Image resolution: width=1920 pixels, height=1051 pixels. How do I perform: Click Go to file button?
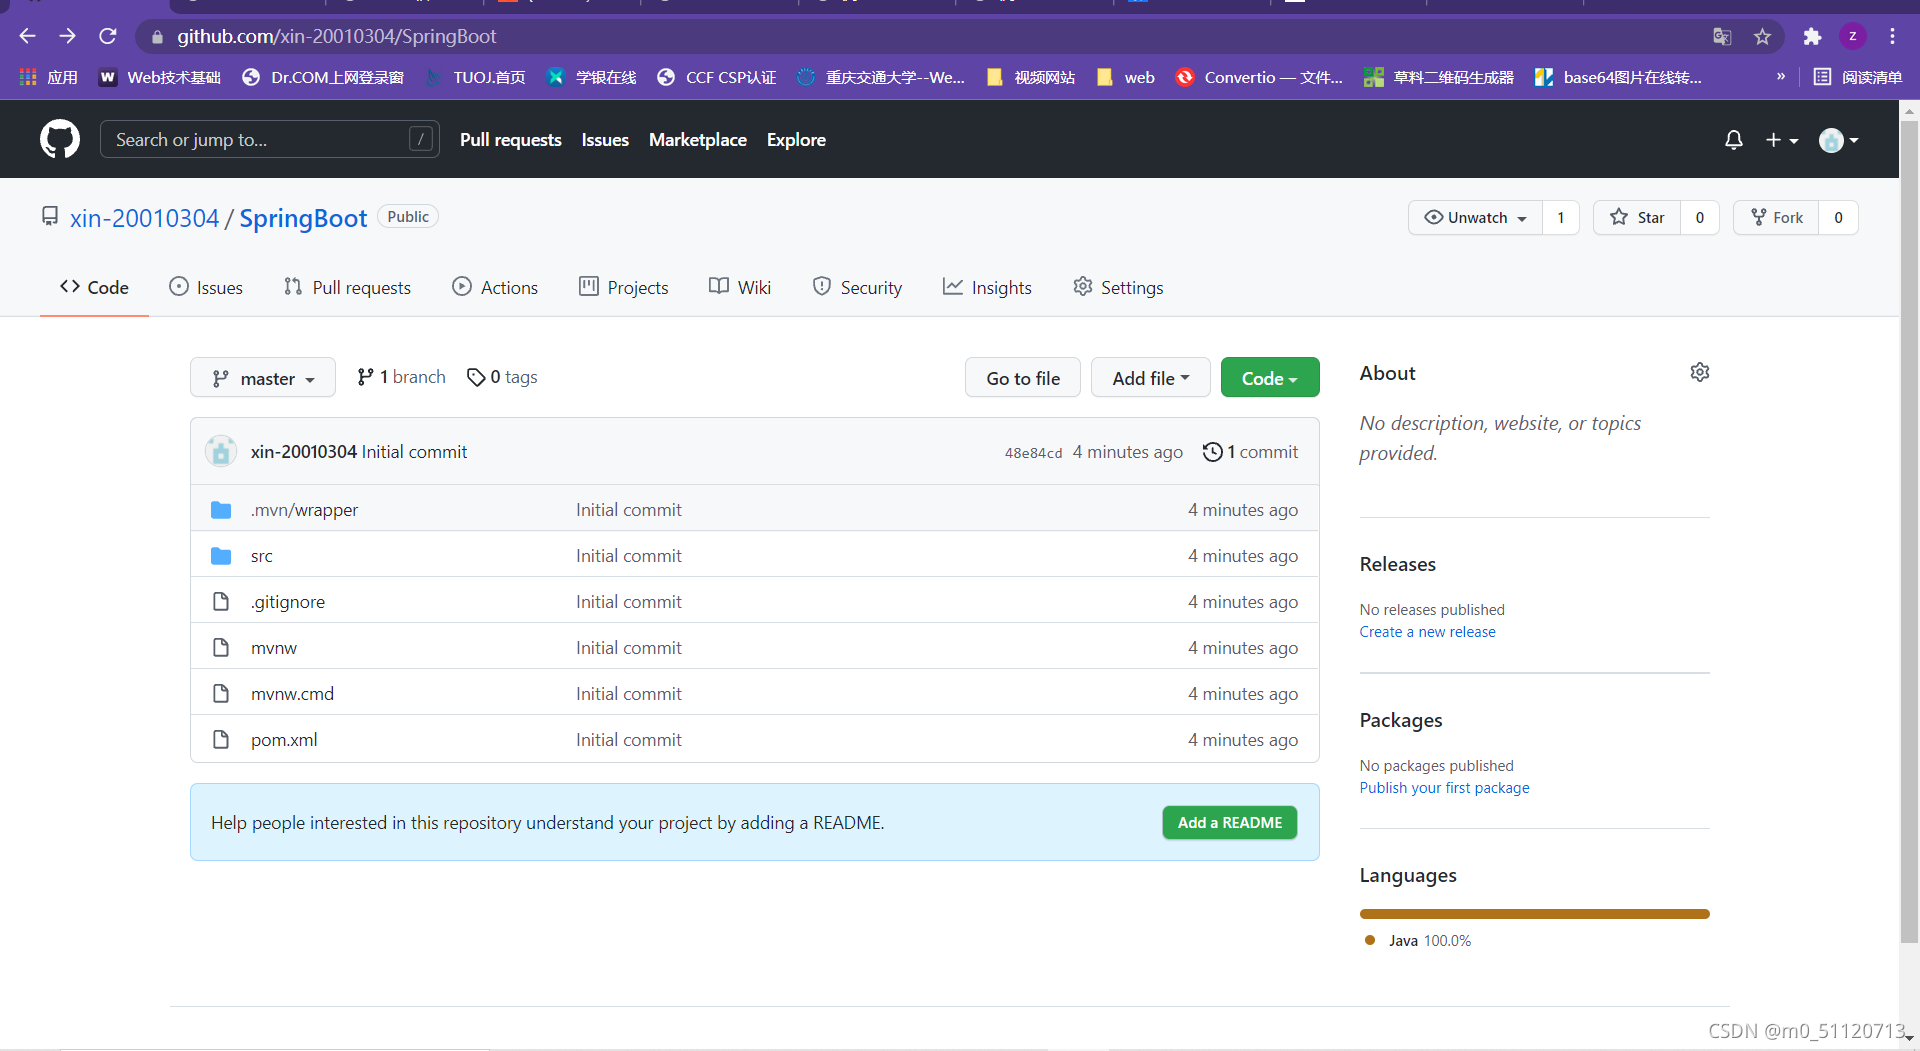[x=1023, y=377]
